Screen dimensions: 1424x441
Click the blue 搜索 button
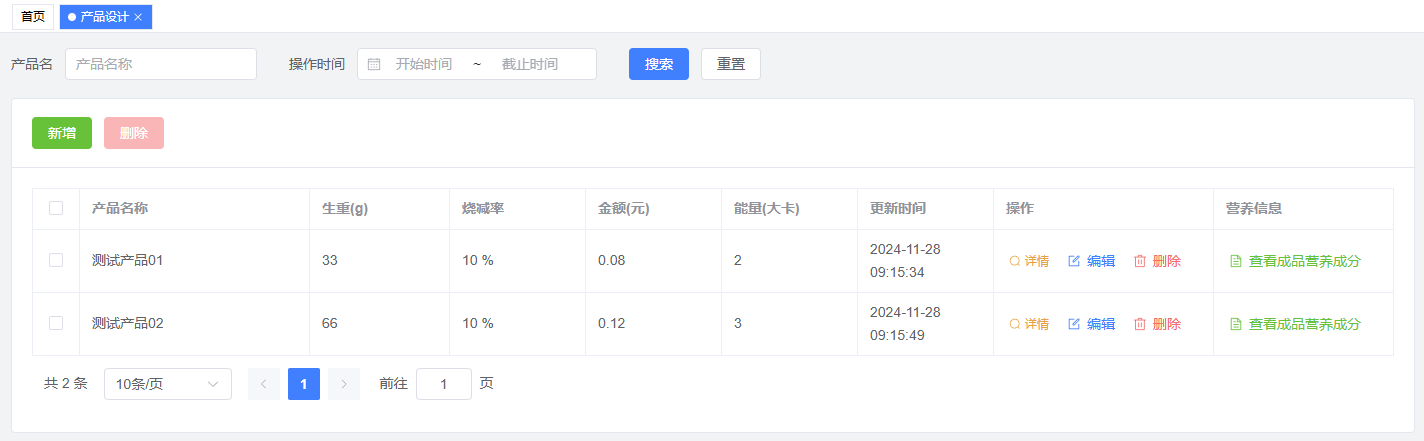point(659,64)
